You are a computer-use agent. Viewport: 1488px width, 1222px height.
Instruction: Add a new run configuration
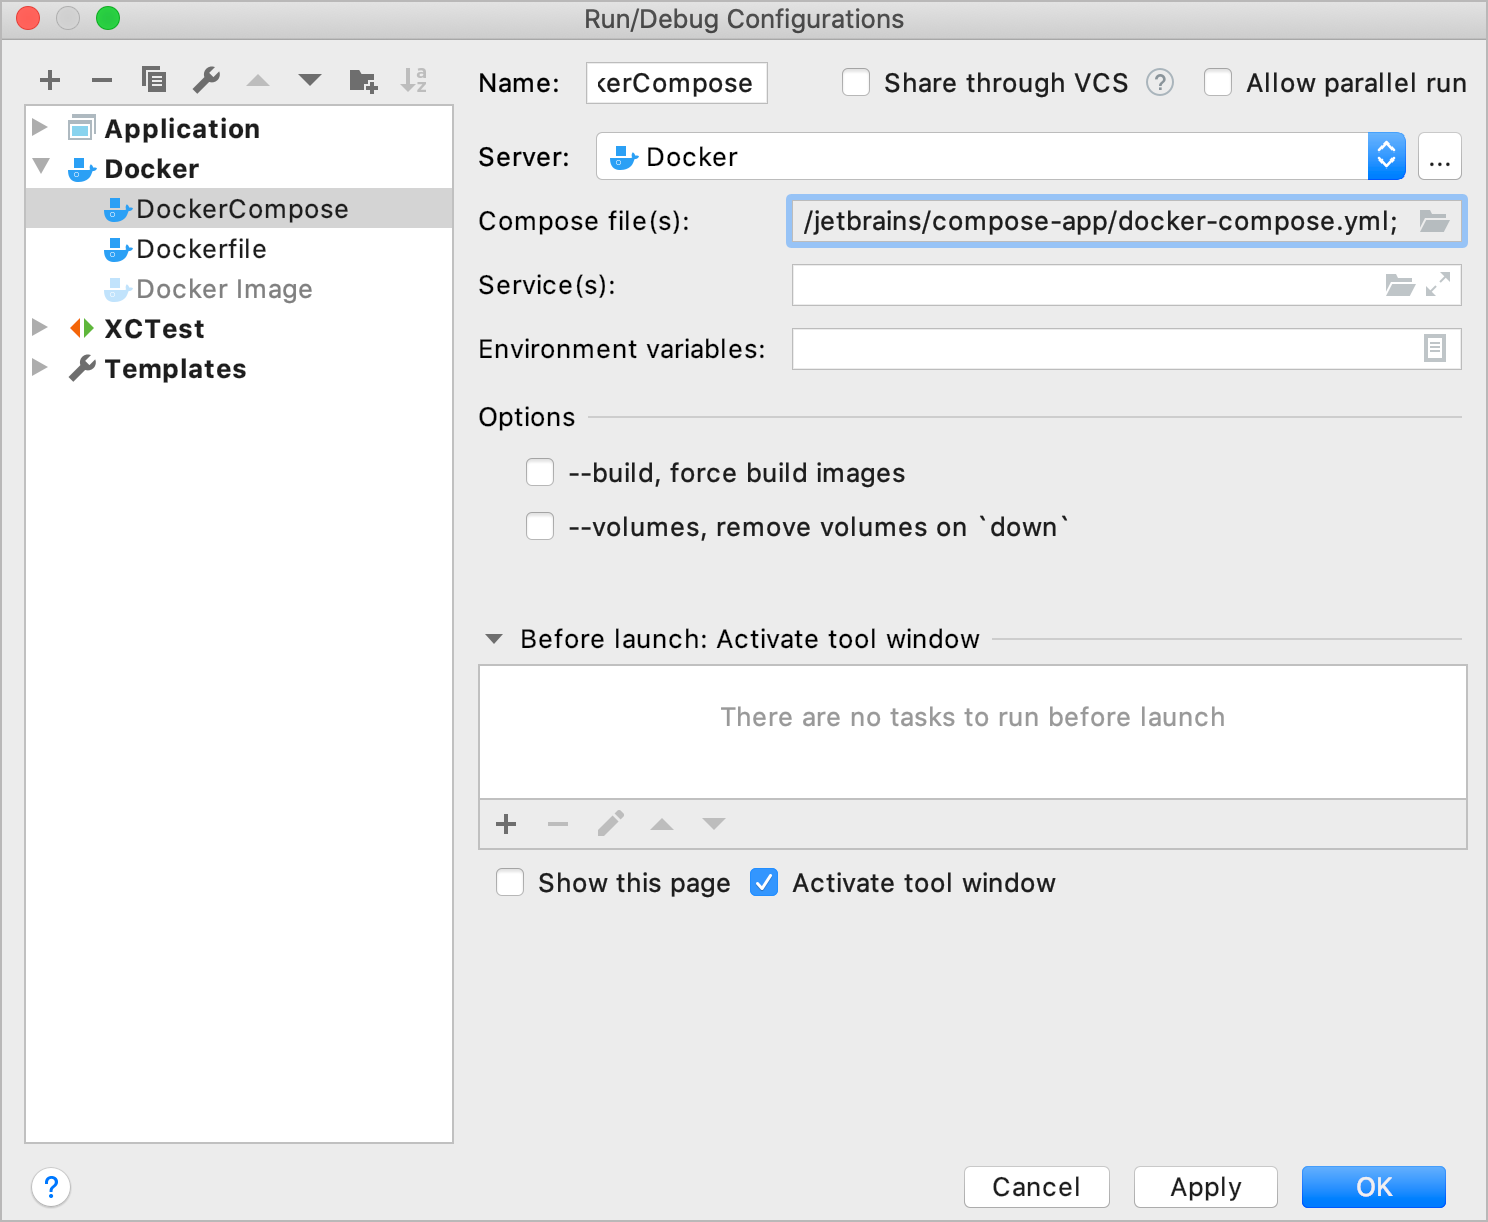pyautogui.click(x=50, y=80)
